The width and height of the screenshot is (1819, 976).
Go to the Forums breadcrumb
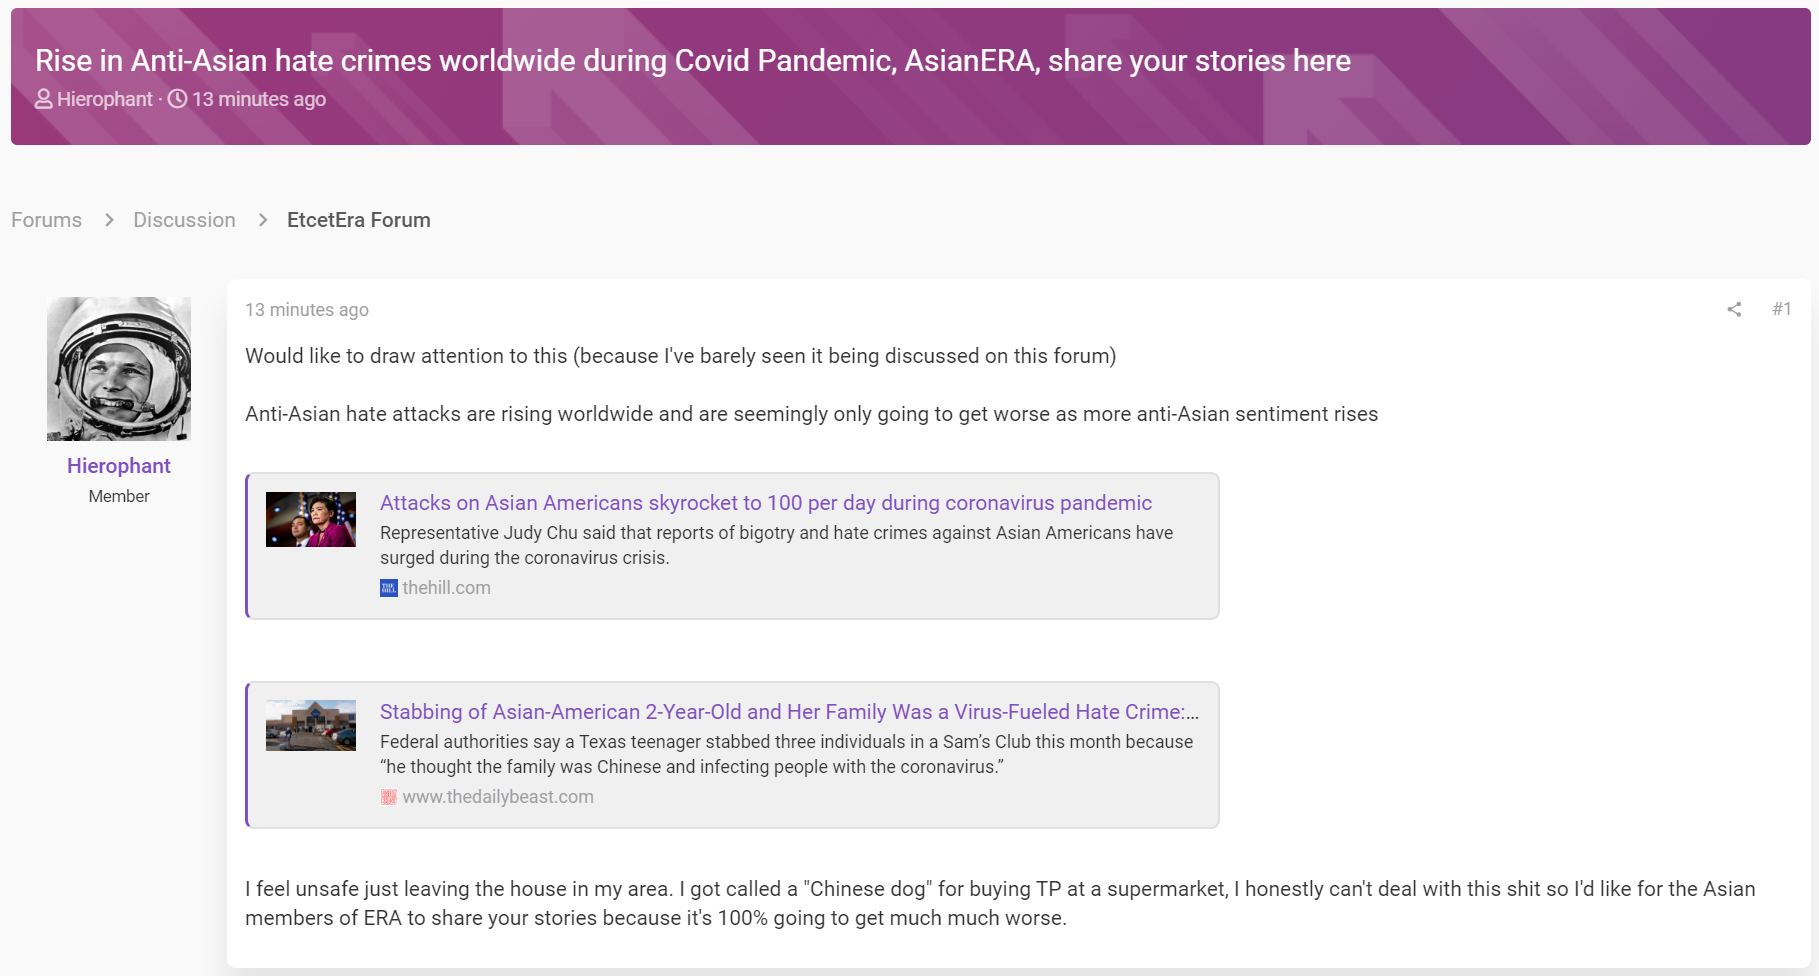pos(47,220)
